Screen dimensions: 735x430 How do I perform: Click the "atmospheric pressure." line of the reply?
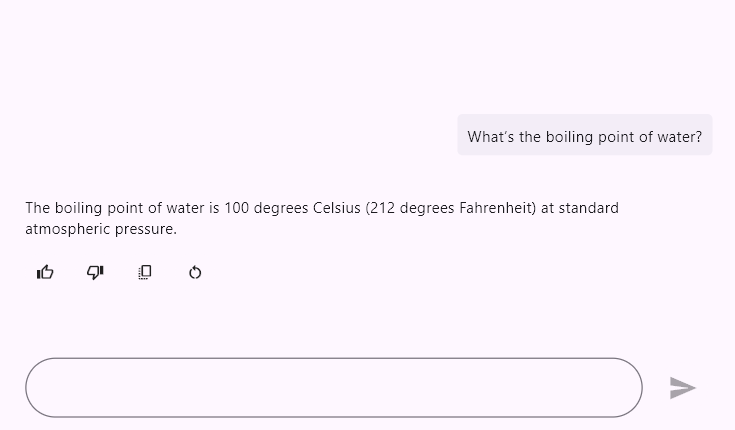click(100, 229)
